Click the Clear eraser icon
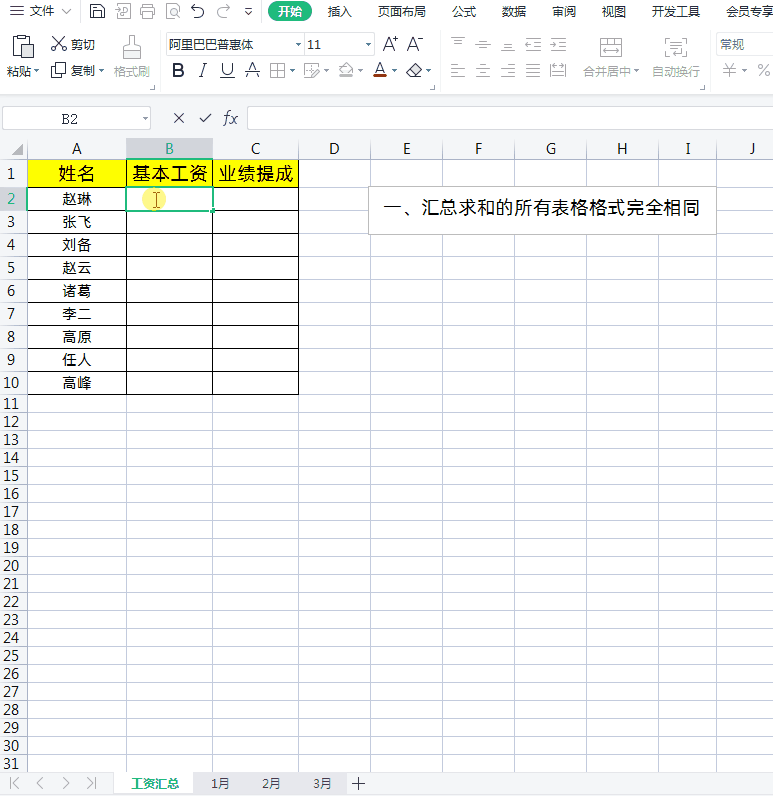The image size is (773, 796). (x=414, y=70)
